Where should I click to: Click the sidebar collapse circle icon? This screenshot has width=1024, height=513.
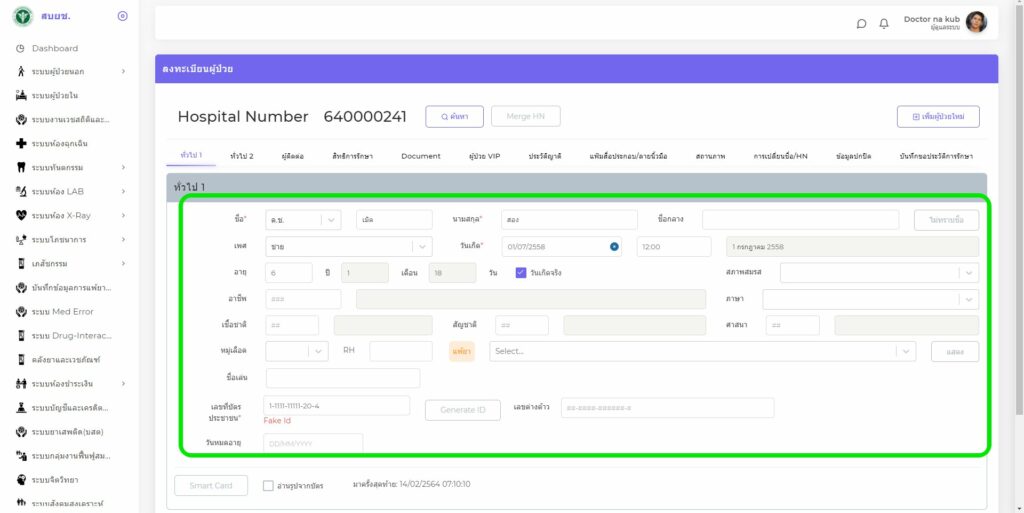point(122,16)
